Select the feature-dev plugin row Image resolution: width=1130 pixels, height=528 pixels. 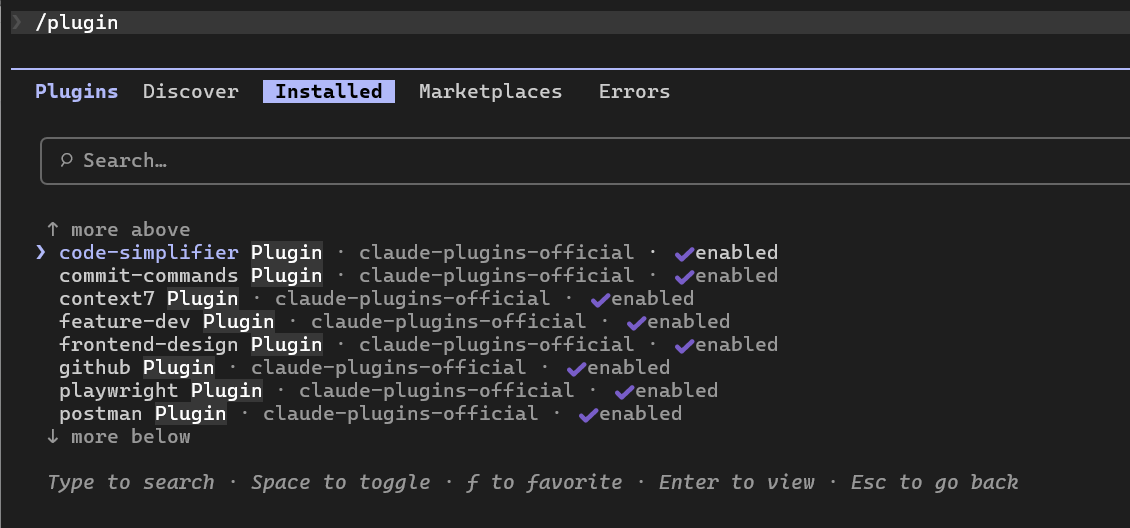394,321
